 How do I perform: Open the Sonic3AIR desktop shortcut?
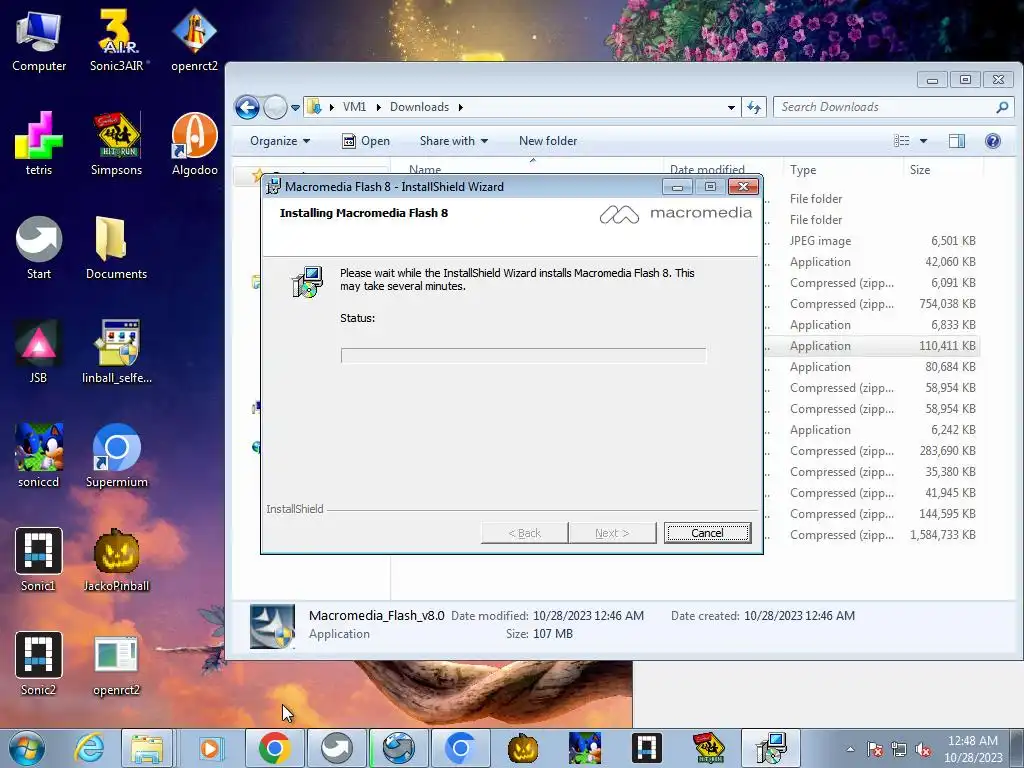(x=116, y=40)
